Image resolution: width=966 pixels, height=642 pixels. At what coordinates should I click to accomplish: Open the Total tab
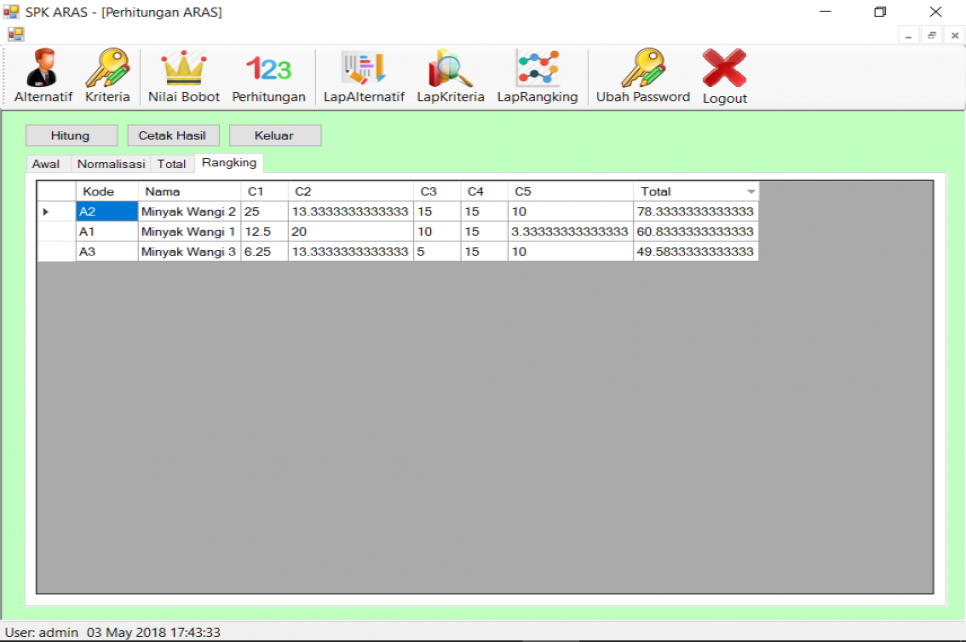tap(171, 163)
